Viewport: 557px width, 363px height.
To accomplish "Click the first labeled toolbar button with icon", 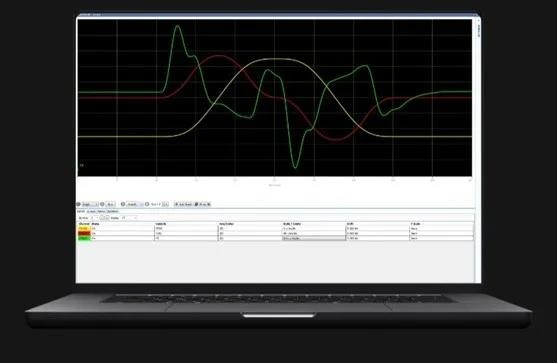I will (x=183, y=204).
